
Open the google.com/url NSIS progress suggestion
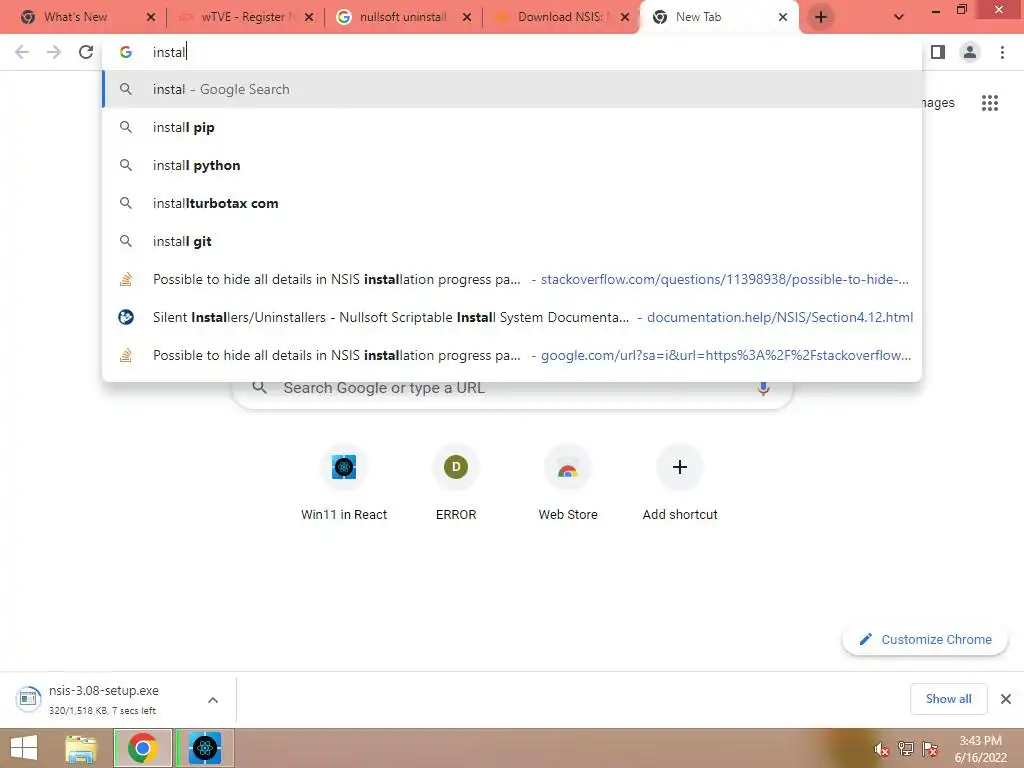[512, 355]
